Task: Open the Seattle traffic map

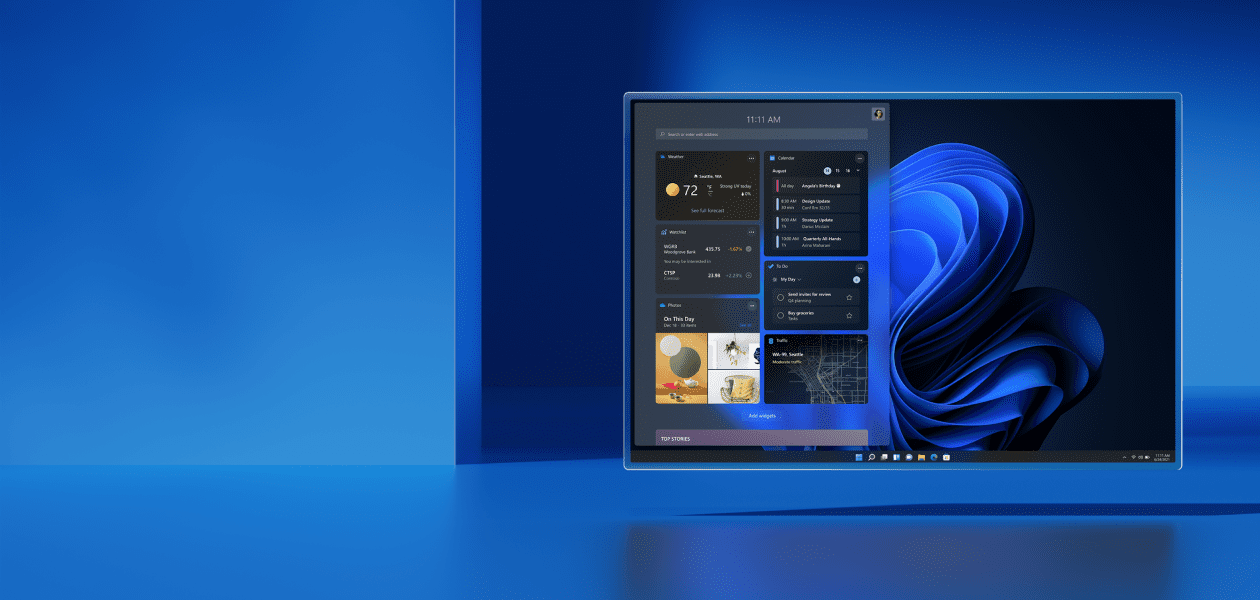Action: pyautogui.click(x=816, y=369)
